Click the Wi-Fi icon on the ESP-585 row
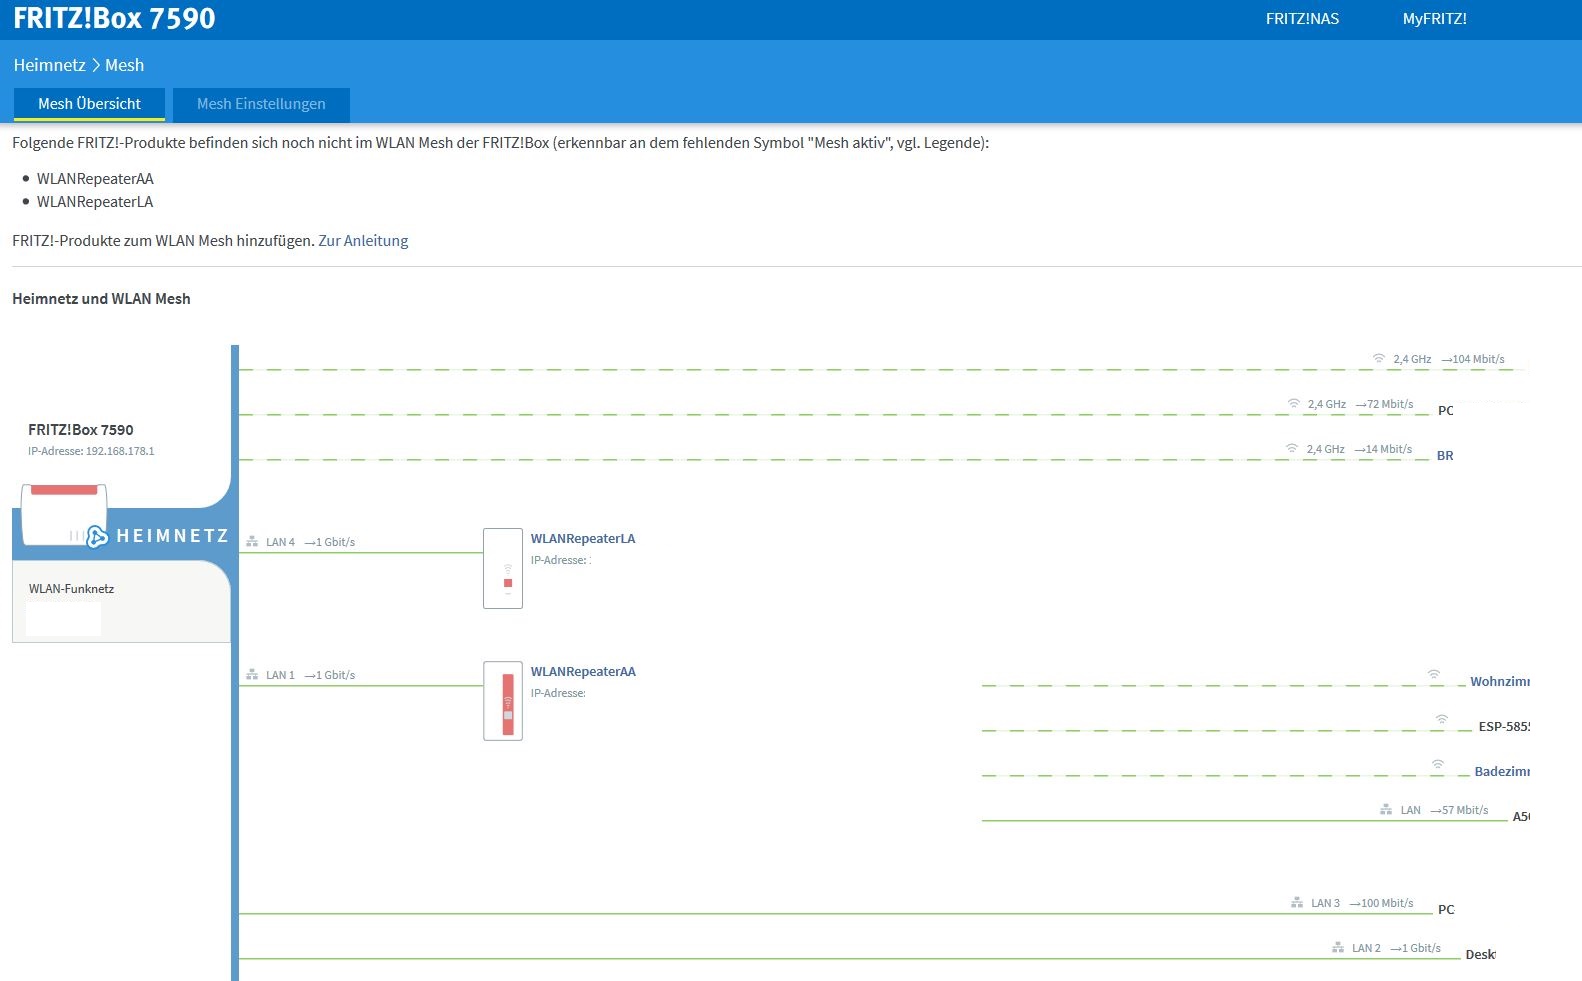Viewport: 1582px width, 981px height. point(1442,720)
